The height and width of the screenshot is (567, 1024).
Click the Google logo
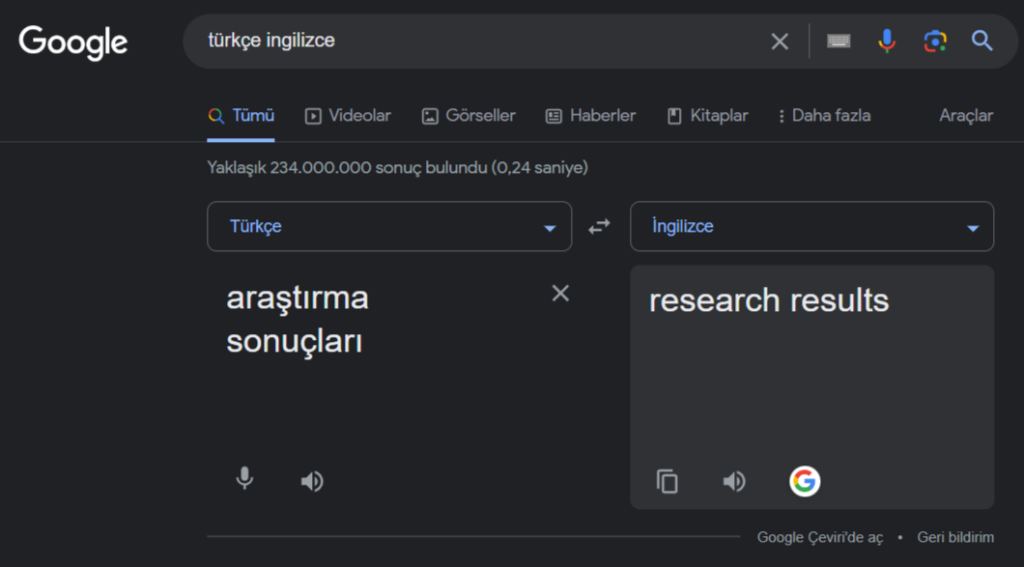point(73,42)
